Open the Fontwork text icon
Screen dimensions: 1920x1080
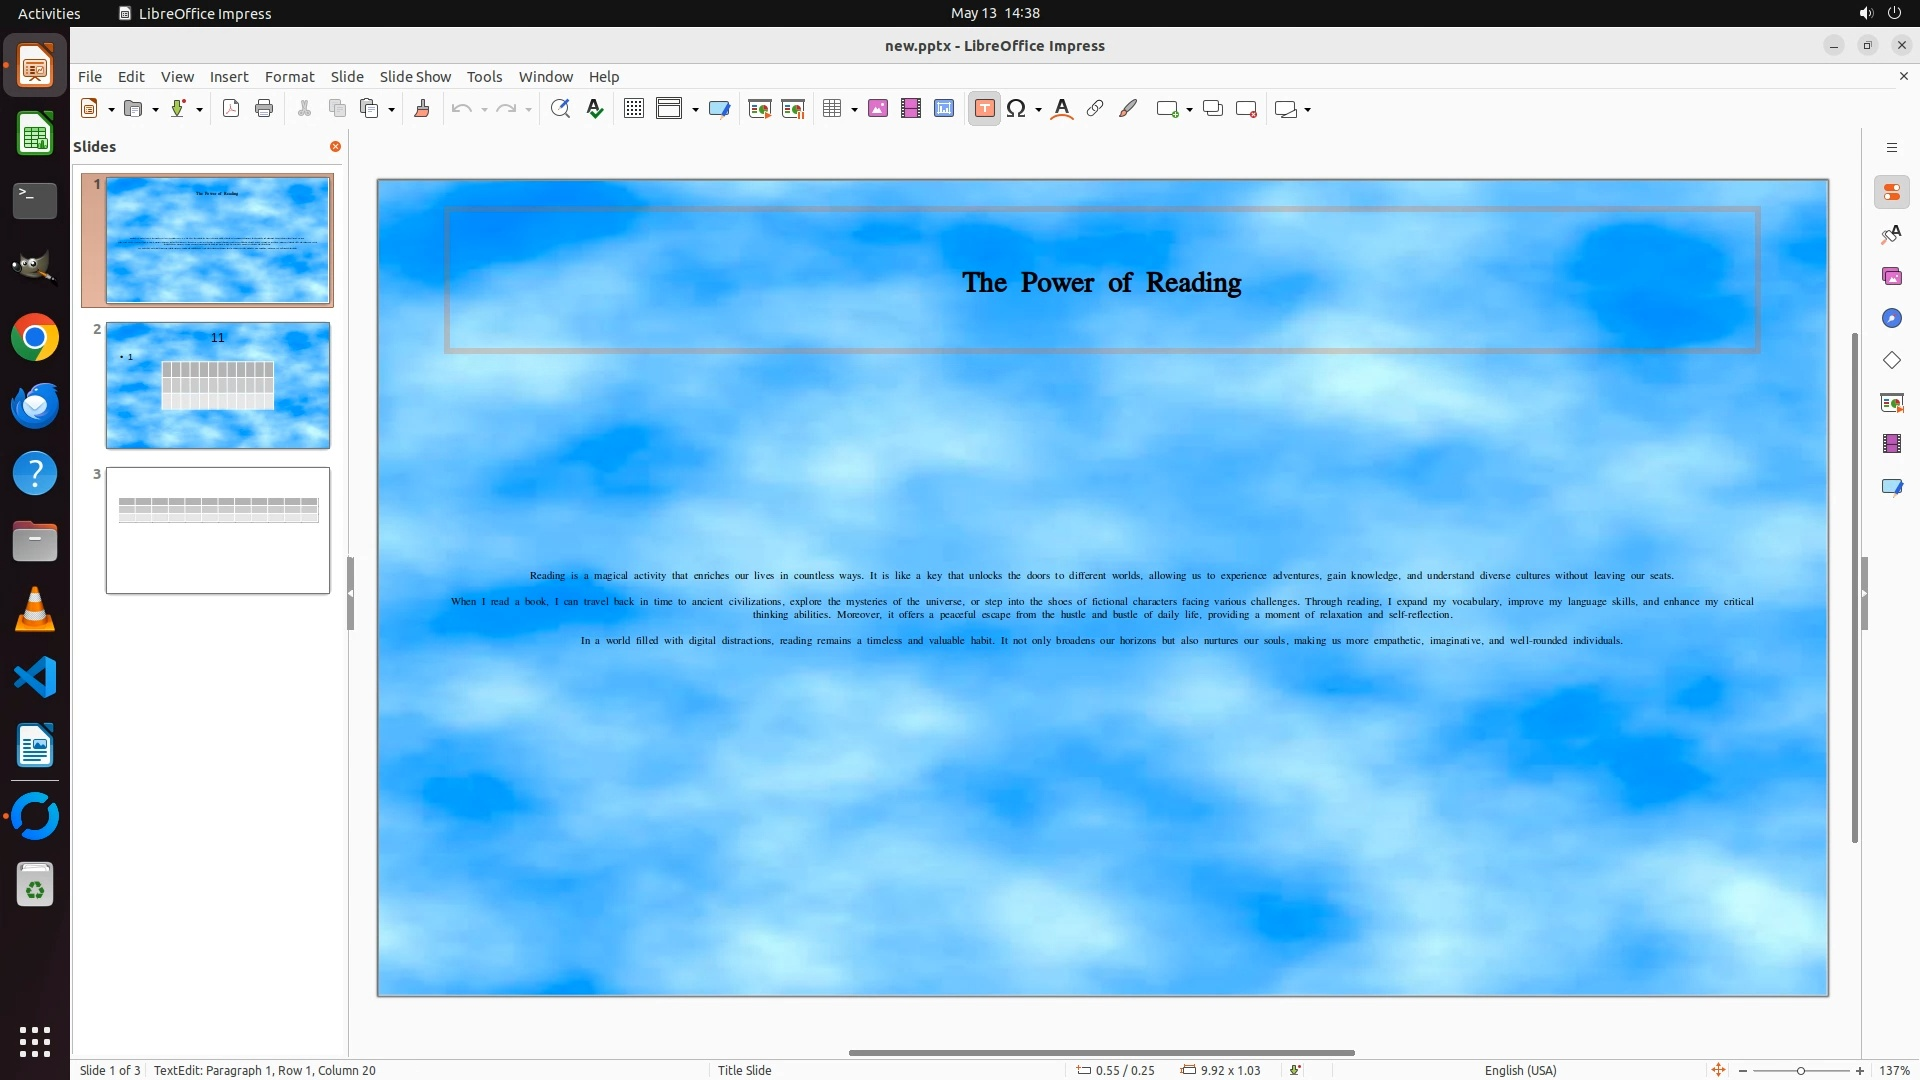pyautogui.click(x=1062, y=109)
